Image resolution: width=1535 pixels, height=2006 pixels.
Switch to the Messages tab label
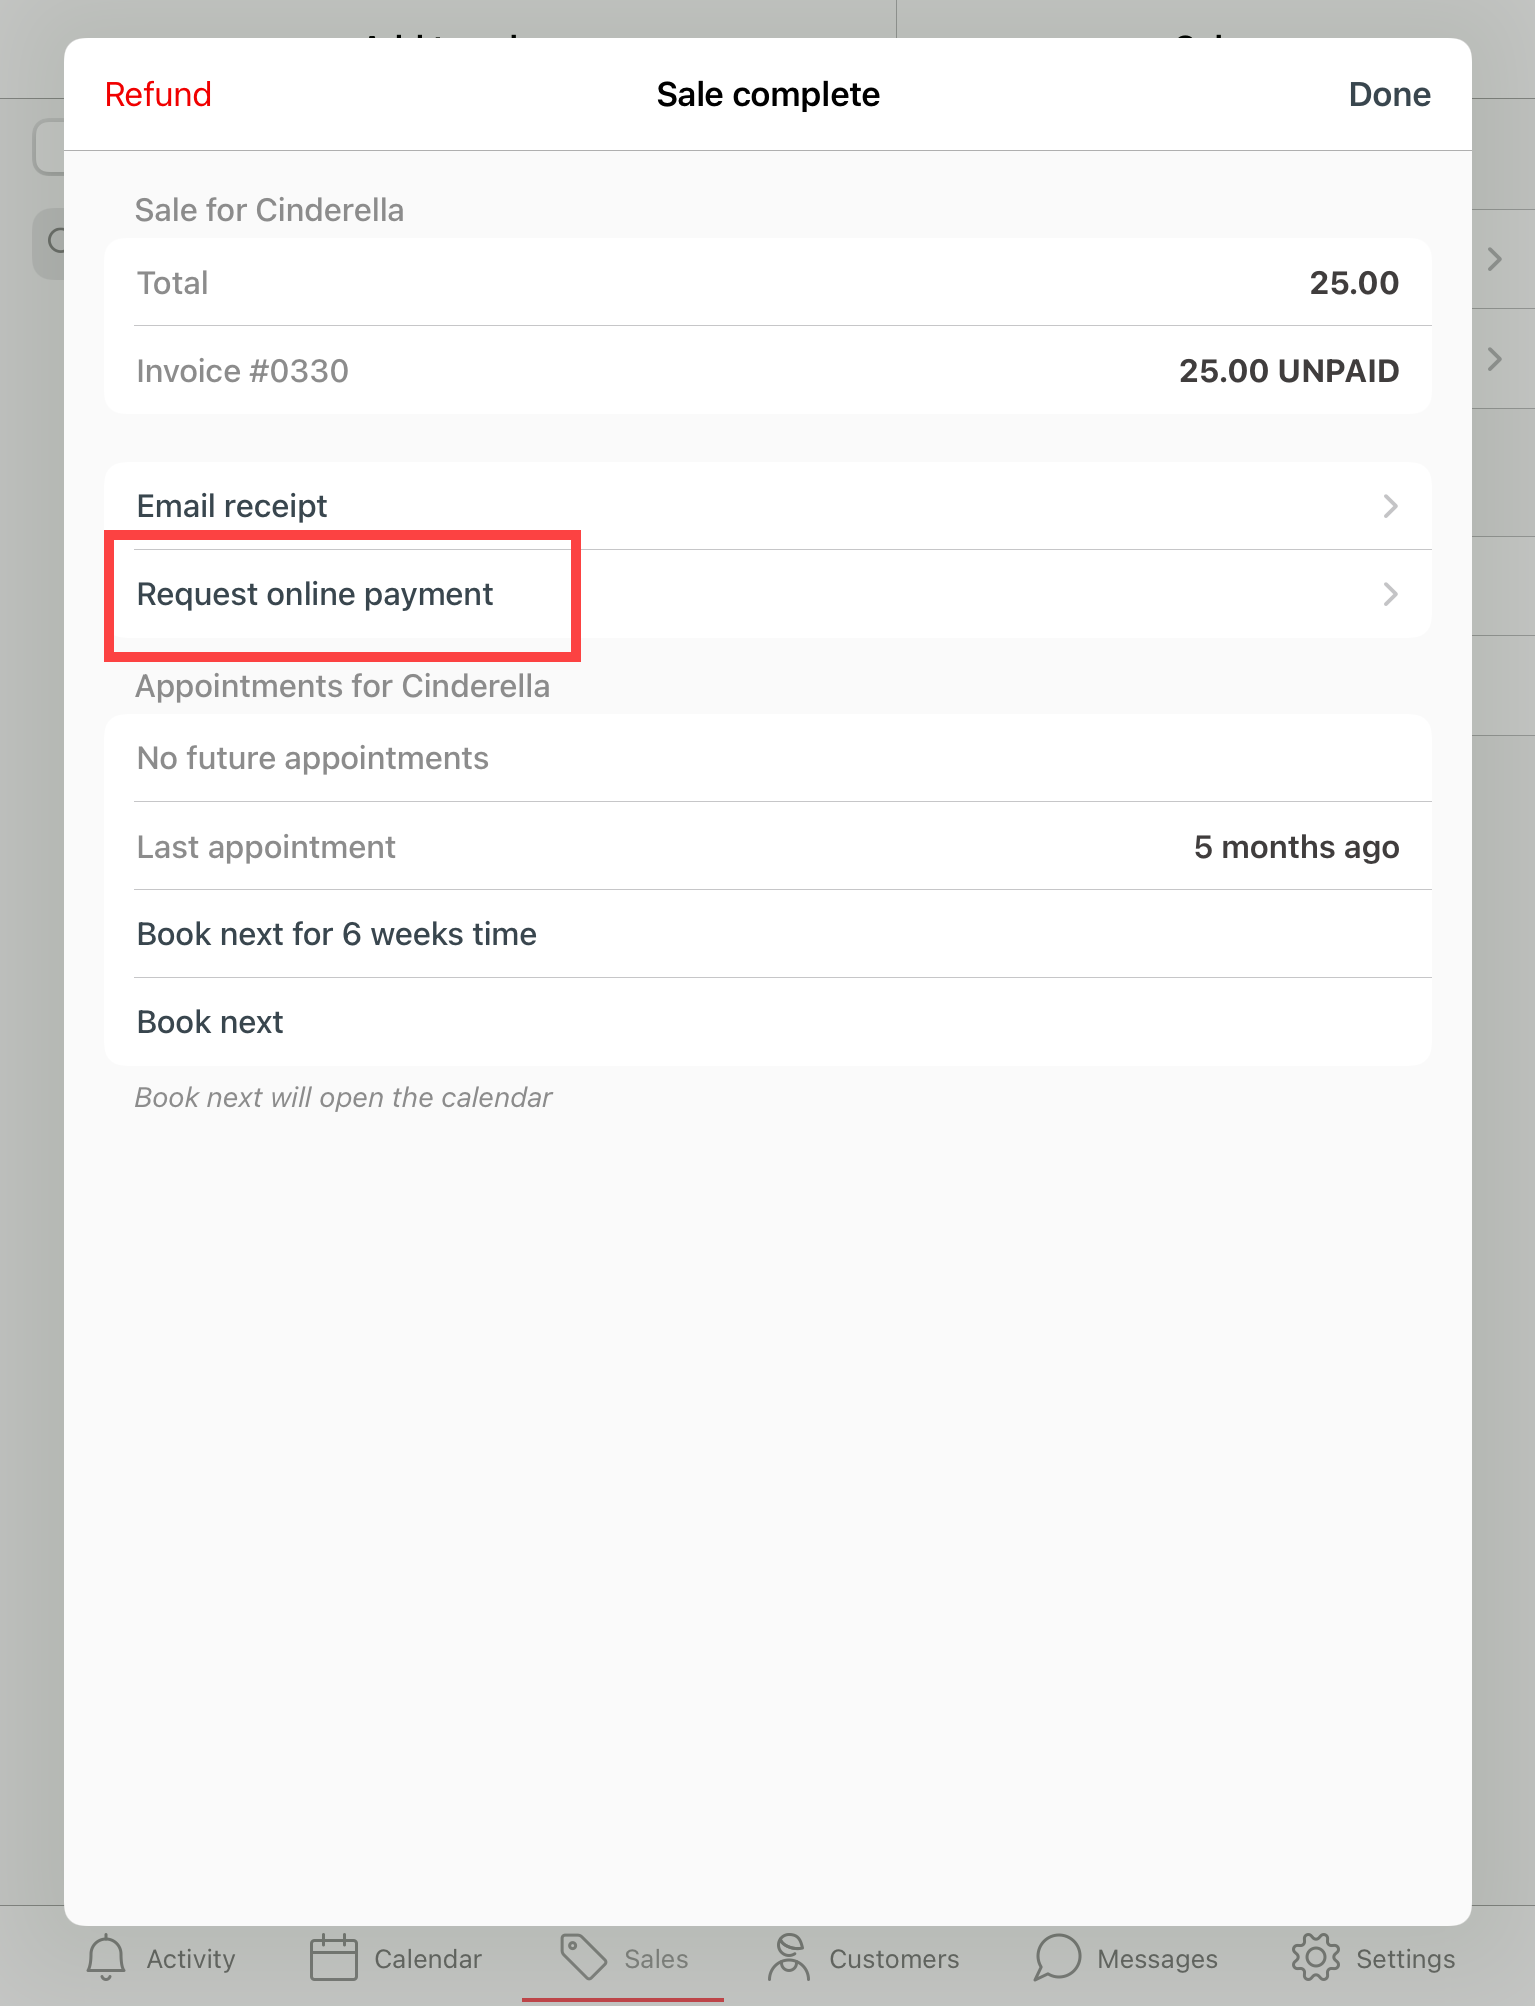coord(1157,1959)
